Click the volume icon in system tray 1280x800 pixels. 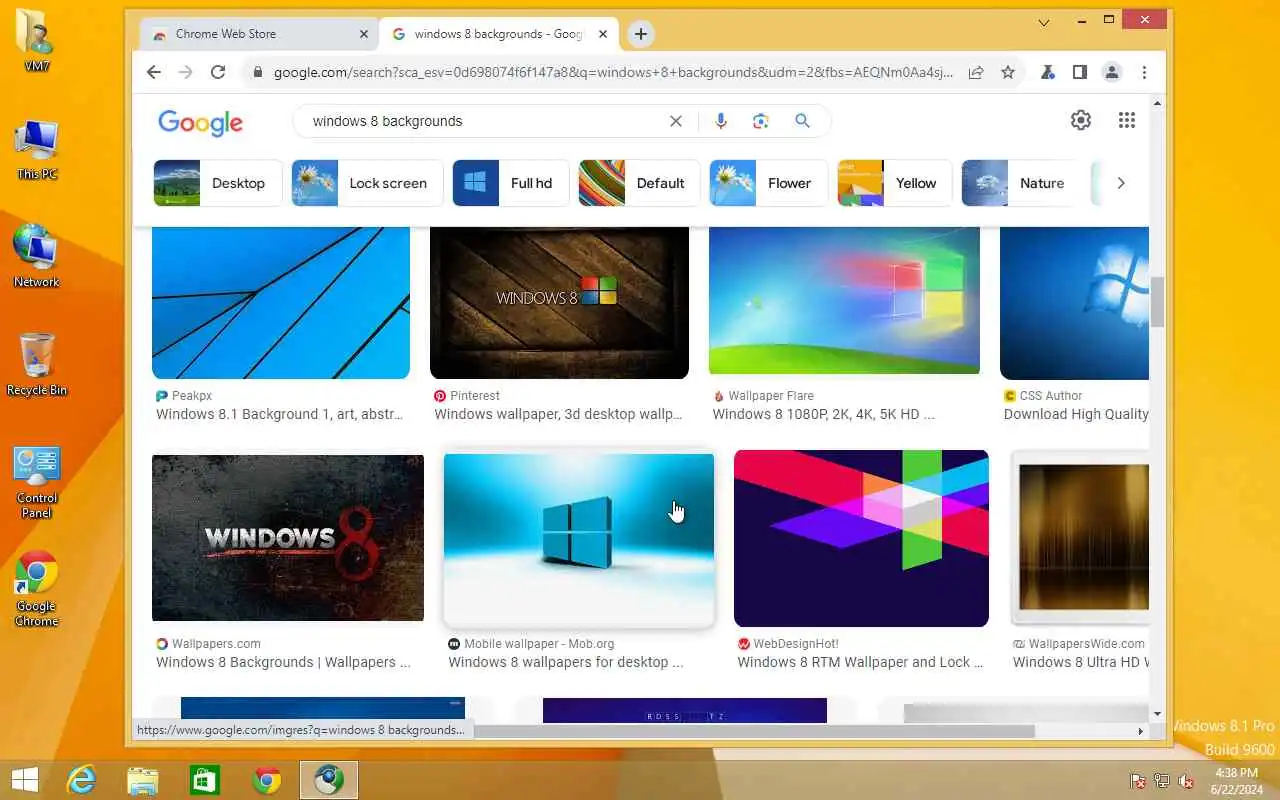click(x=1186, y=781)
